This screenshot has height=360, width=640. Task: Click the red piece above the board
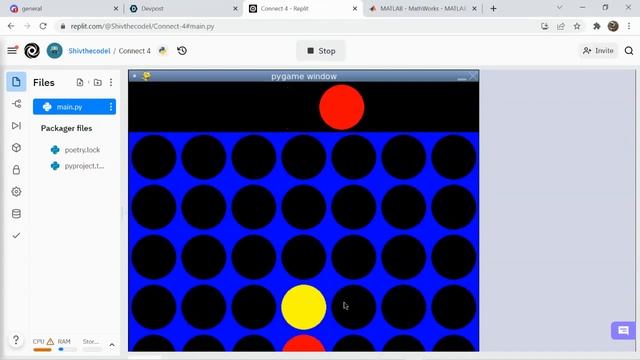tap(342, 107)
